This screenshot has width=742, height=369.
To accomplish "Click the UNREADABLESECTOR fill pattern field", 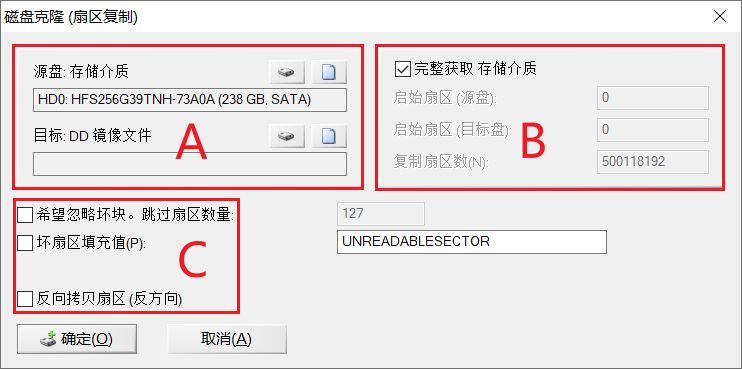I will pos(472,242).
